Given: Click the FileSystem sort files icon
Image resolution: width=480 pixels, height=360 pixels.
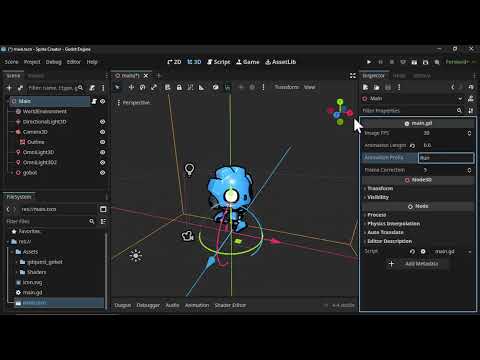Looking at the screenshot, I should point(103,221).
